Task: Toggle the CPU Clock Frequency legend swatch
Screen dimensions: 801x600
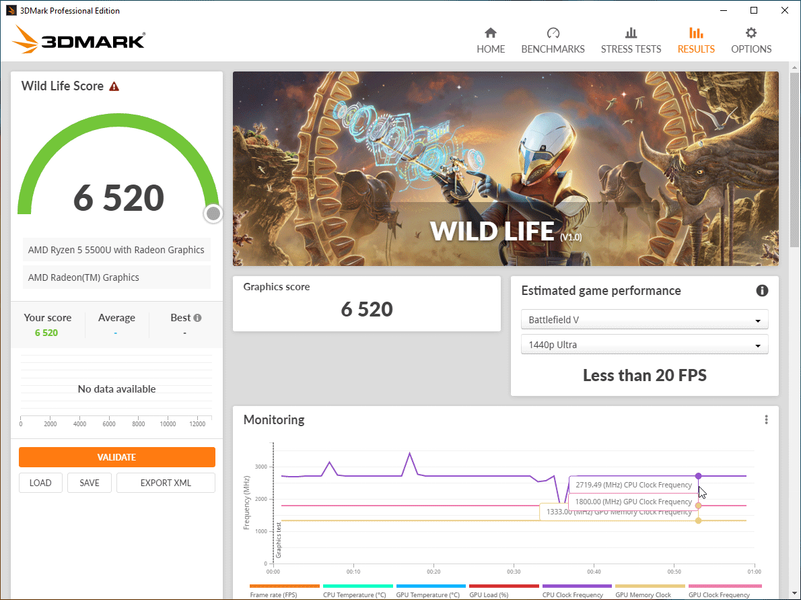Action: point(577,586)
